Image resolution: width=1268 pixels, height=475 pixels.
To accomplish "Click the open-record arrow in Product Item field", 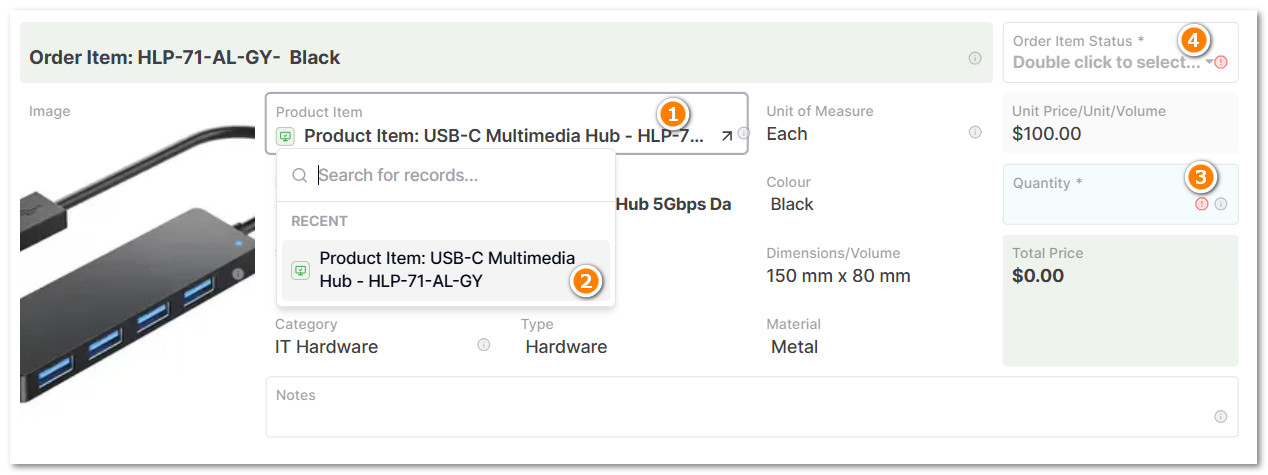I will point(726,135).
